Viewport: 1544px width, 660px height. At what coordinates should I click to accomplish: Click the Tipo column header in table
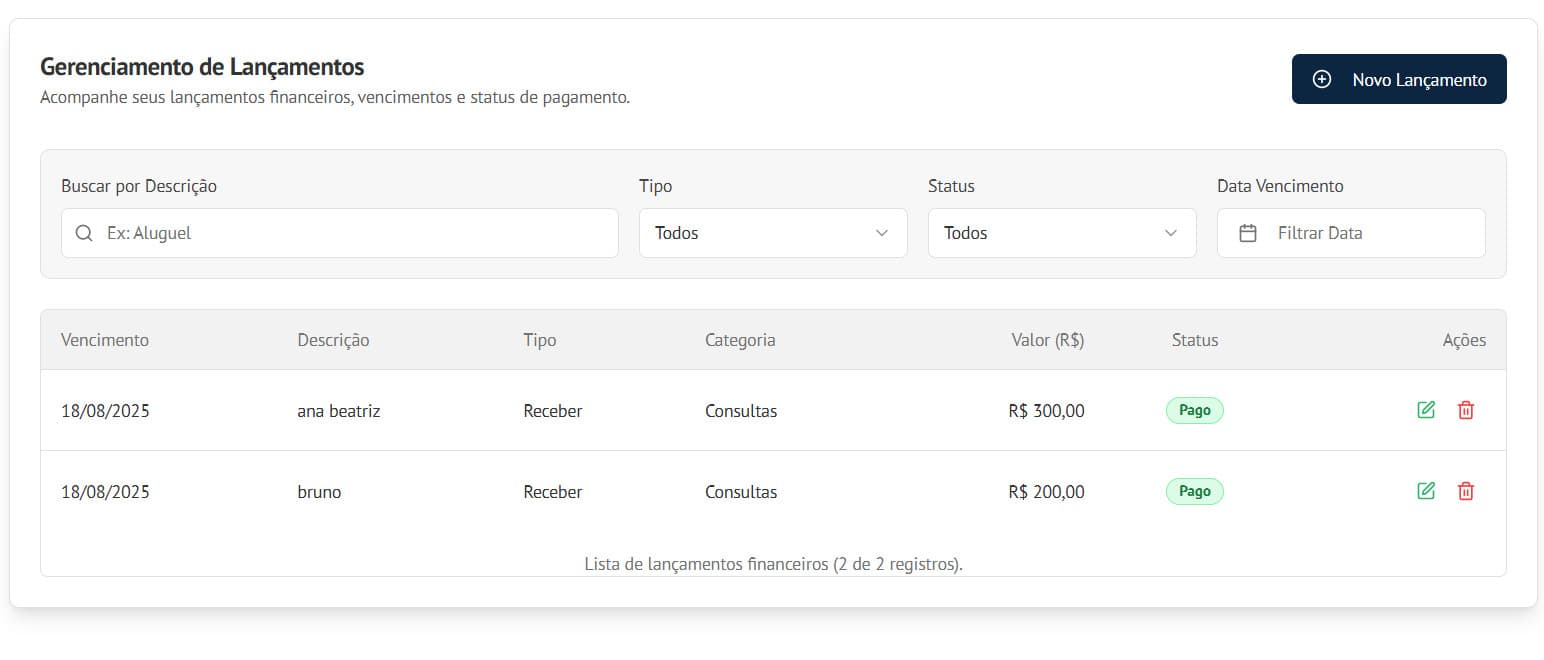click(x=540, y=340)
